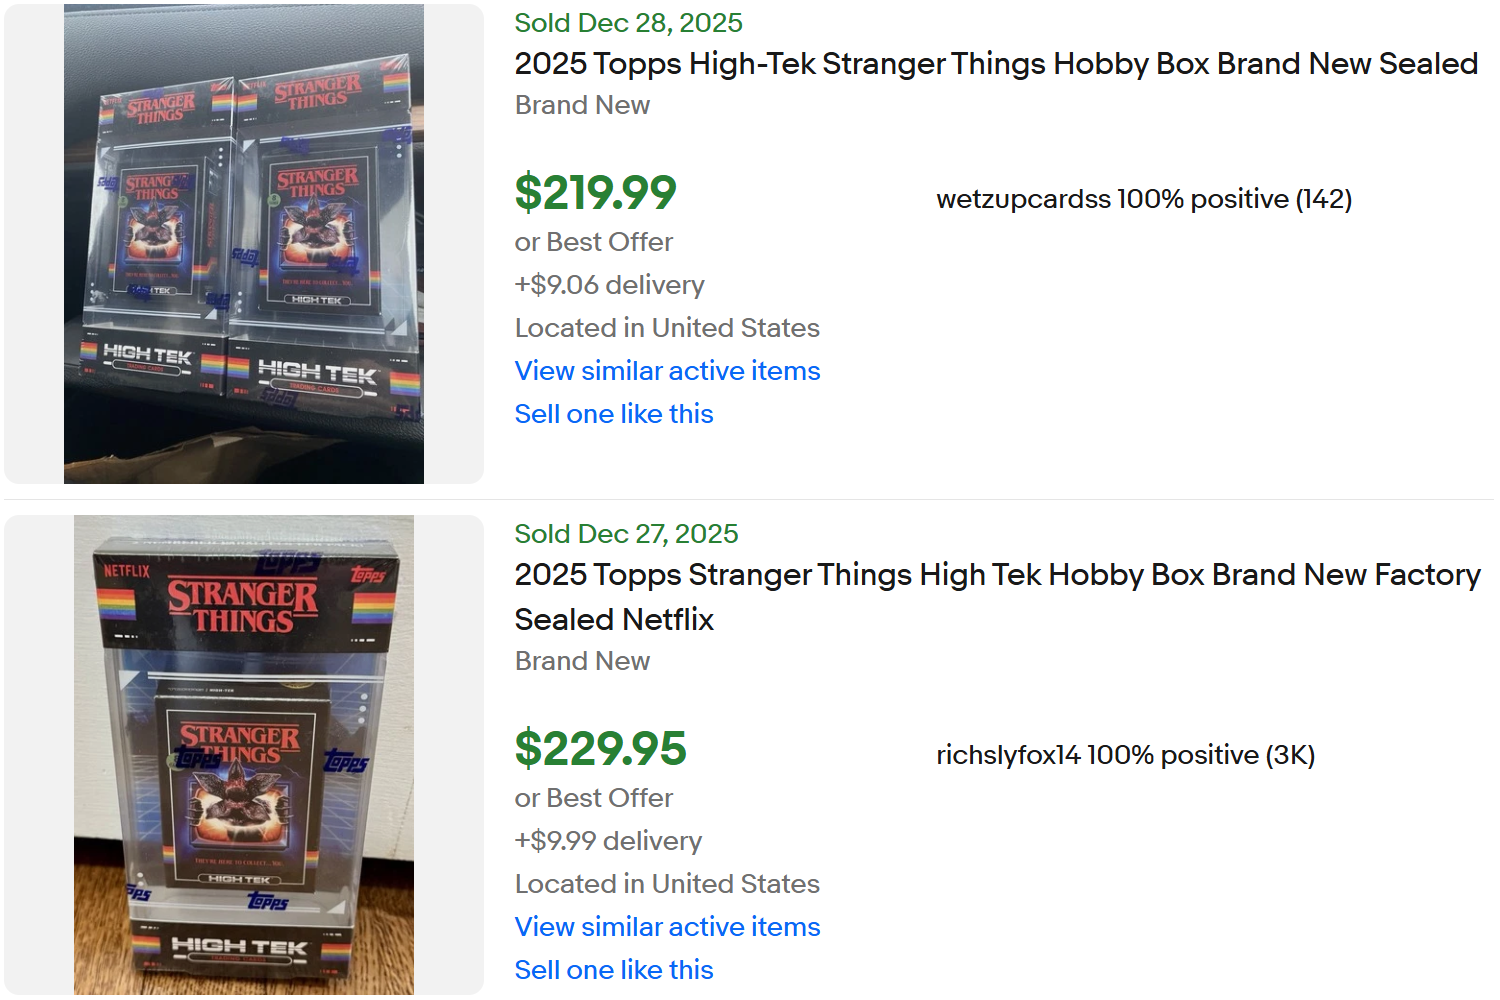
Task: Click View similar active items for the Netflix listing
Action: coord(666,927)
